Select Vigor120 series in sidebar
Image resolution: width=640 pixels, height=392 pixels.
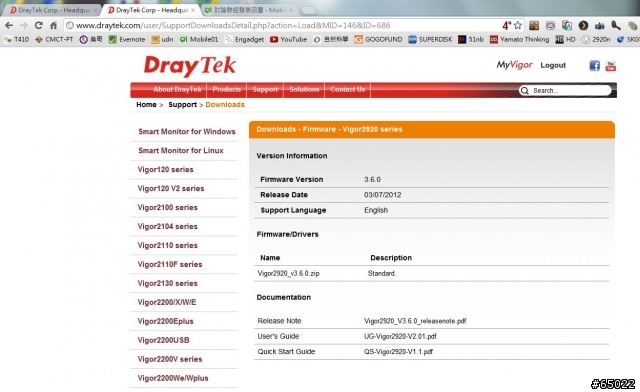[x=165, y=169]
